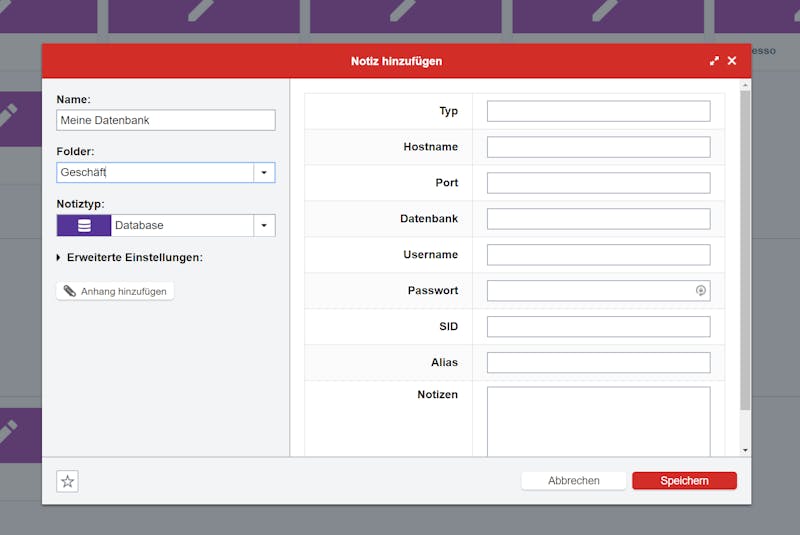800x535 pixels.
Task: Click the Anhang hinzufügen button
Action: pos(115,291)
